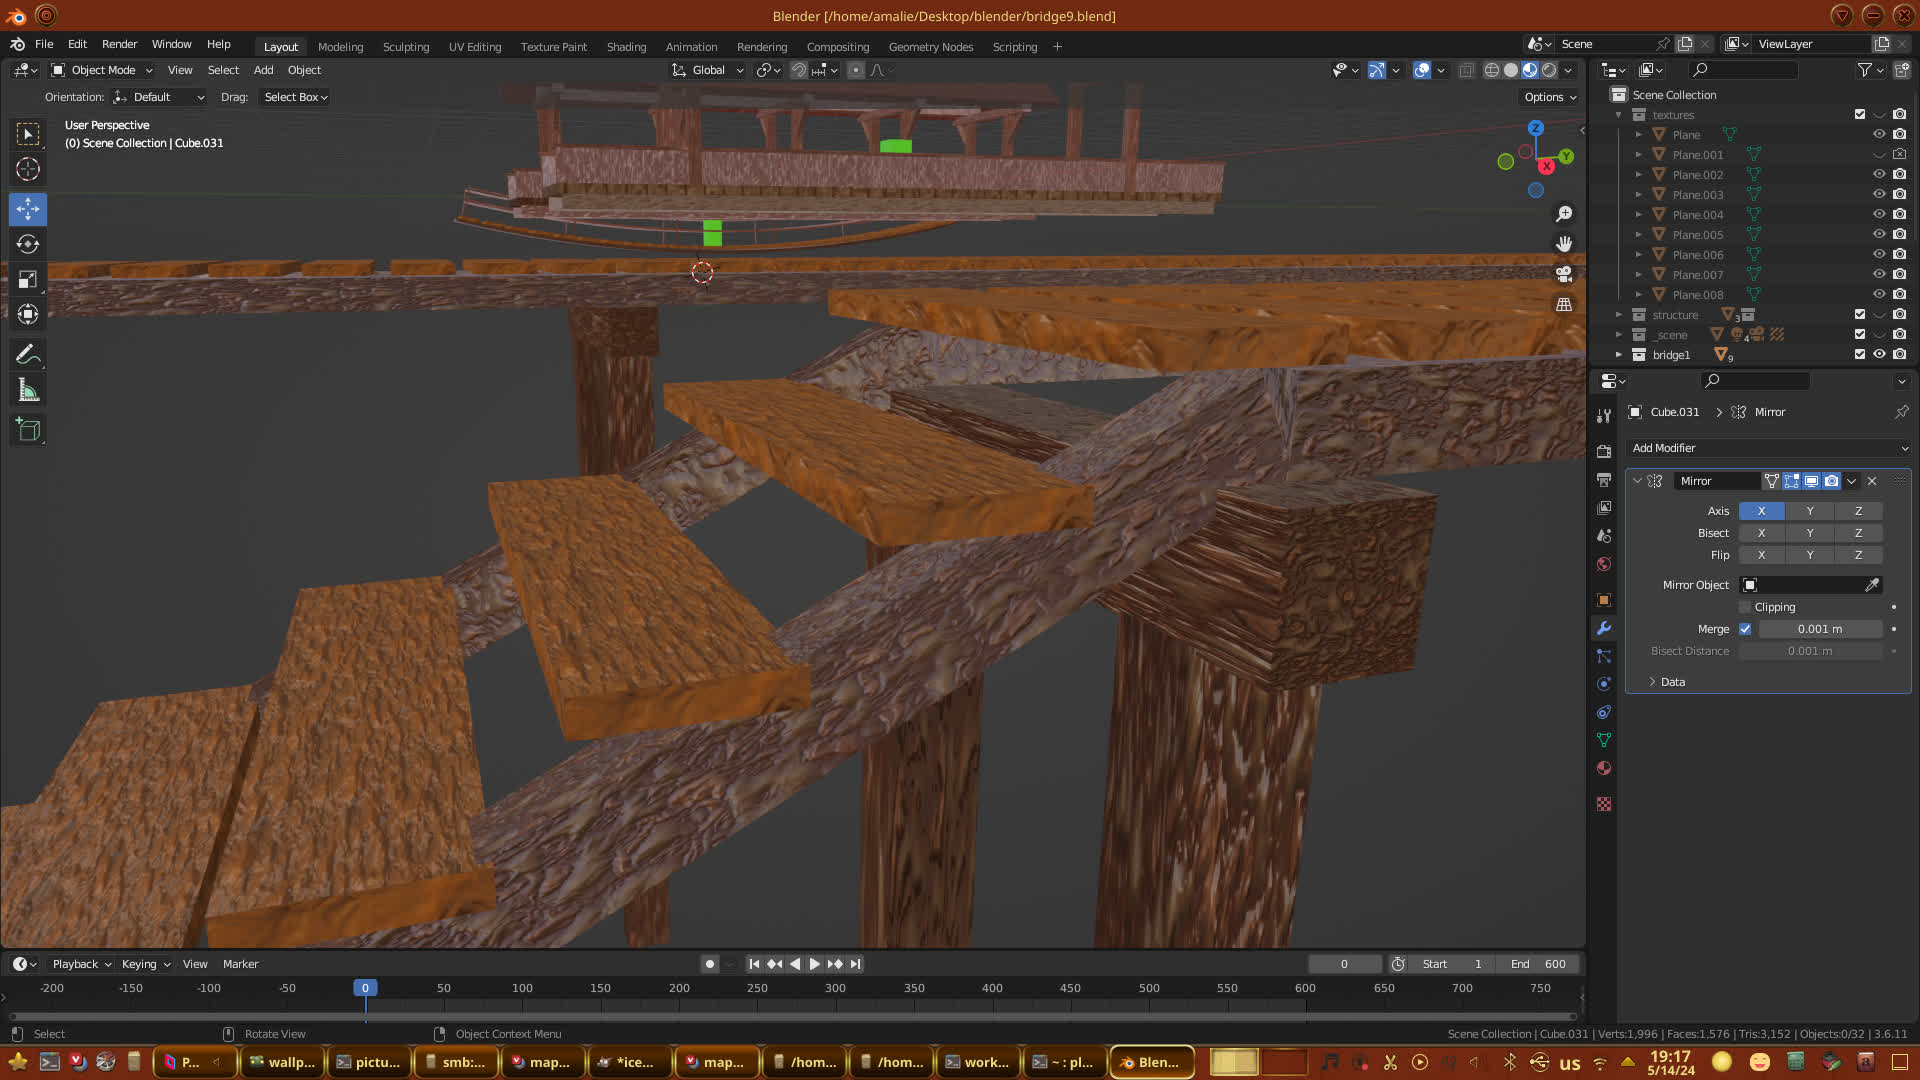Open viewport Options popover

click(1549, 97)
